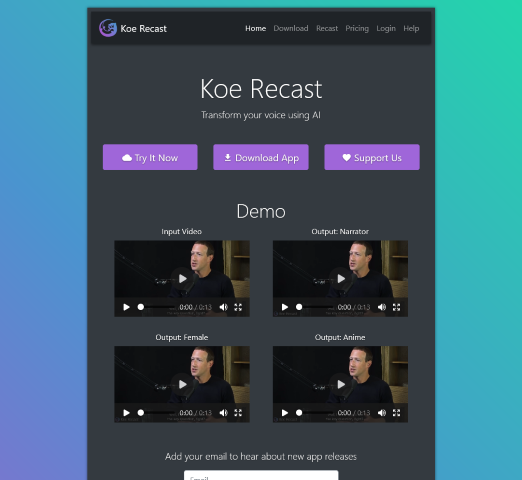Mute the Output: Female video
Viewport: 522px width, 480px height.
[x=223, y=413]
